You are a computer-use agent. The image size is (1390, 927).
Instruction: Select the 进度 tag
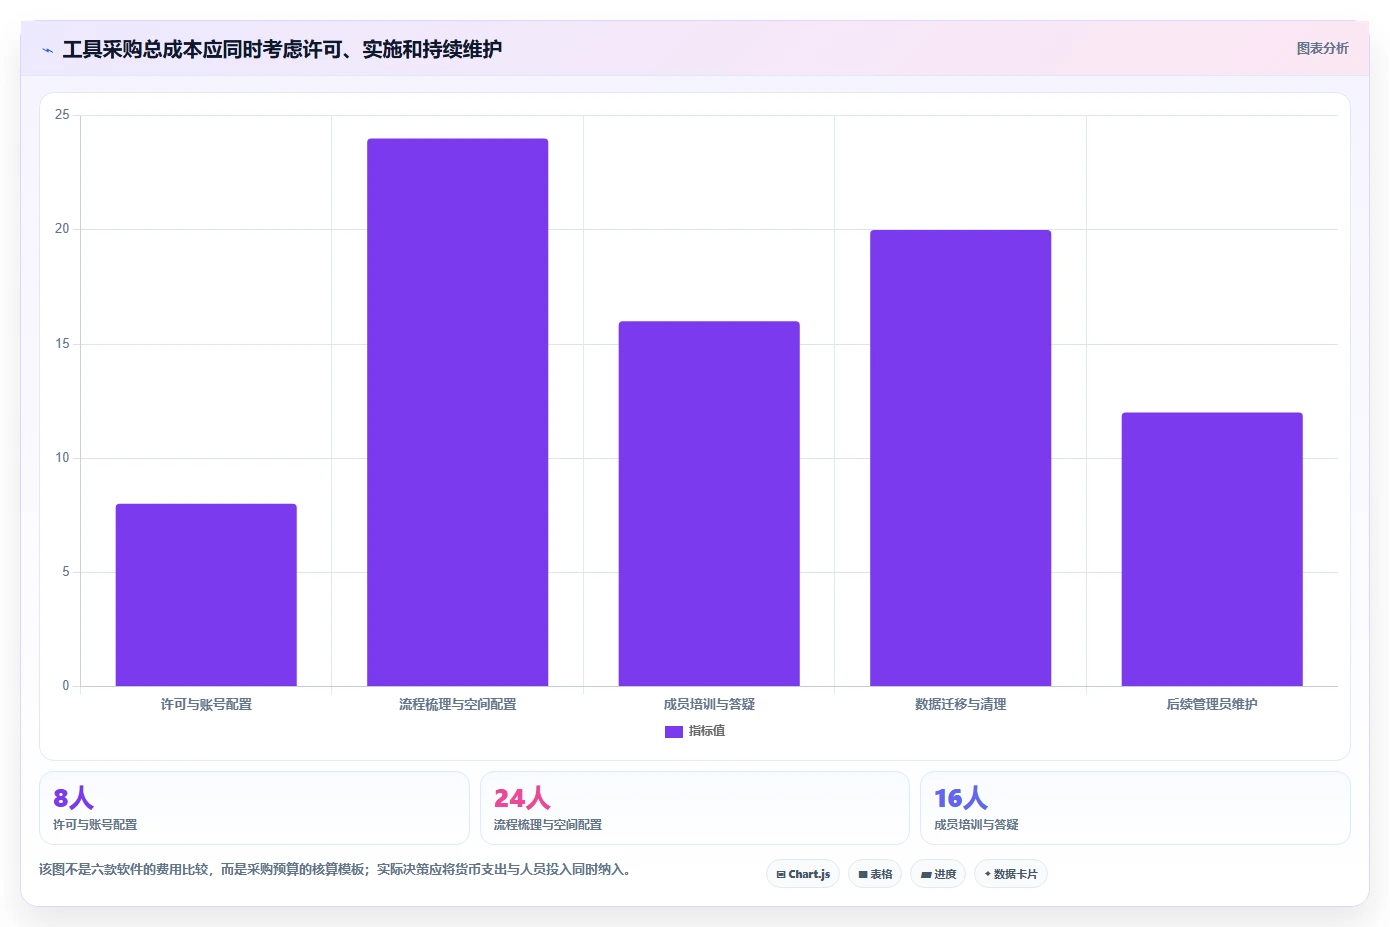tap(938, 874)
